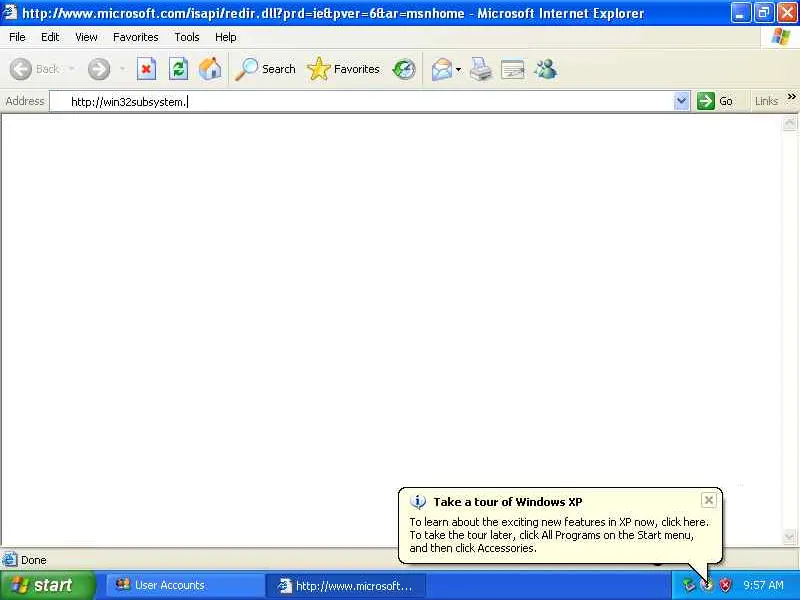
Task: Open the Favorites menu
Action: click(x=136, y=37)
